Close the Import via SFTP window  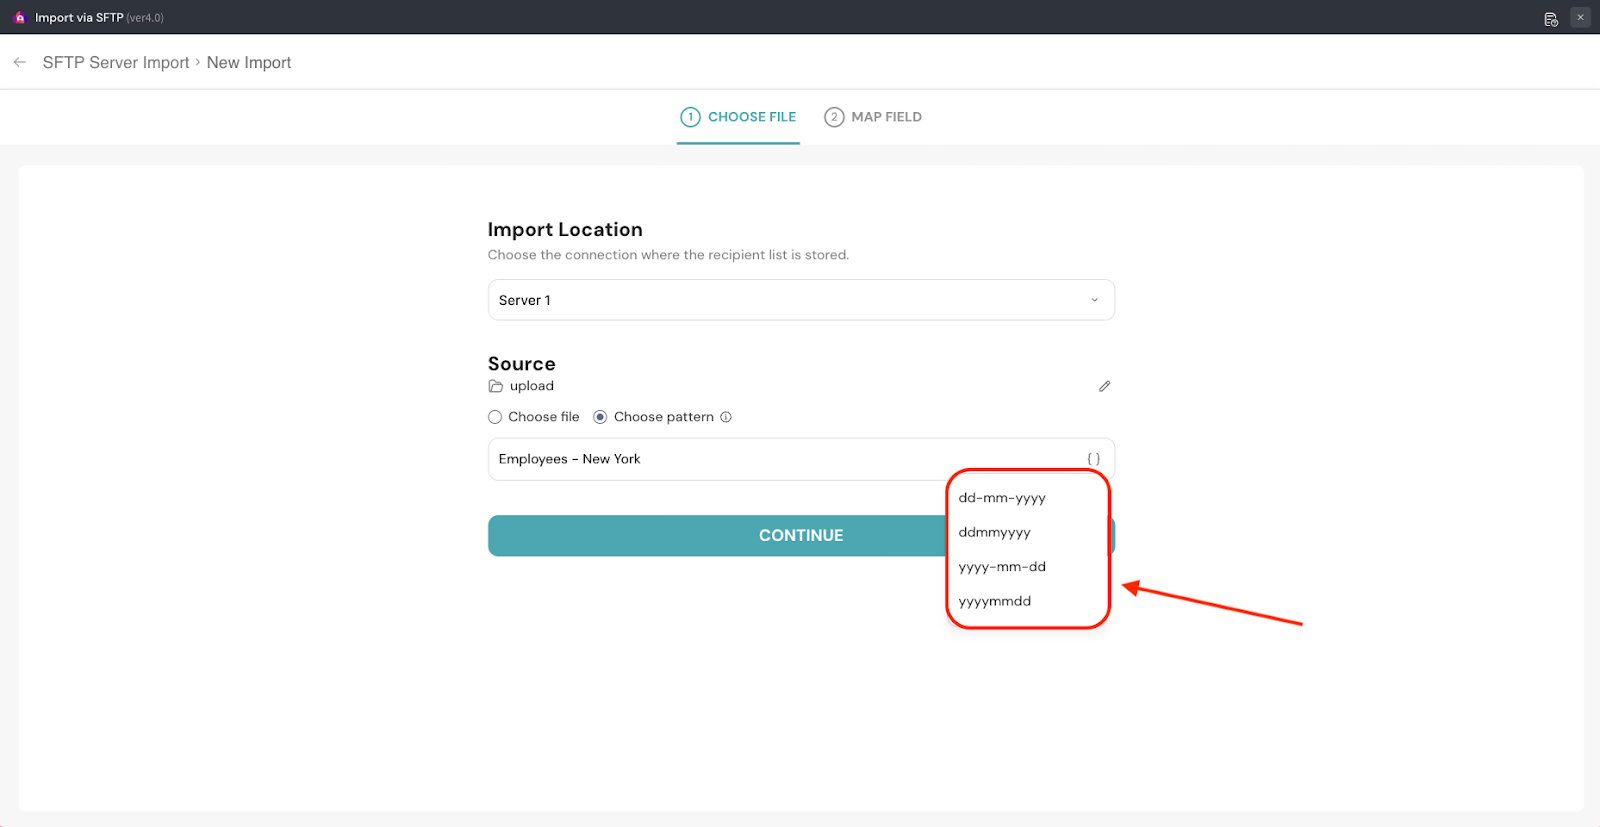click(x=1580, y=17)
